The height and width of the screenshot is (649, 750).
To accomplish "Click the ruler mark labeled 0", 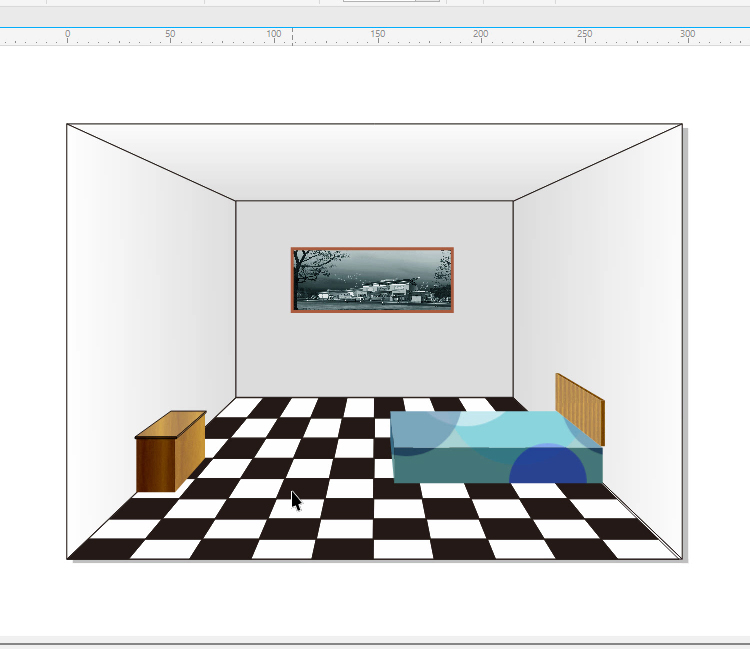I will [67, 34].
